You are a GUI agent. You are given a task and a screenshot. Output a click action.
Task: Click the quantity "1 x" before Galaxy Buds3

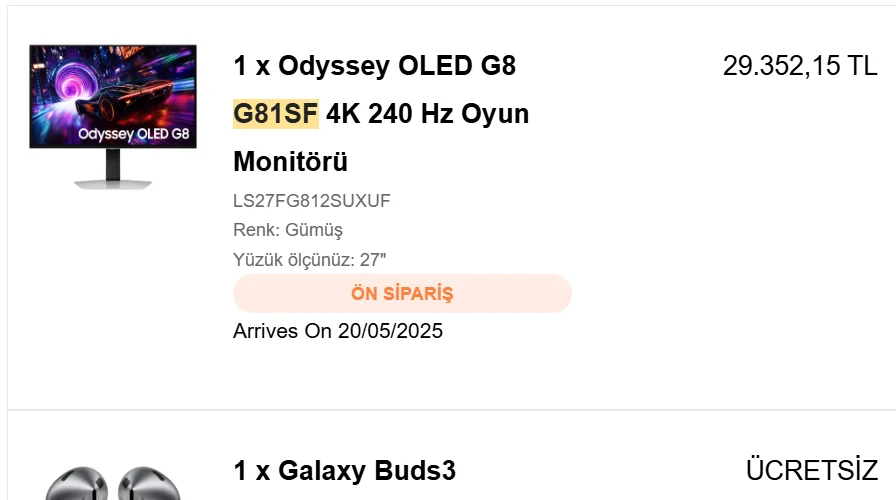(x=251, y=471)
